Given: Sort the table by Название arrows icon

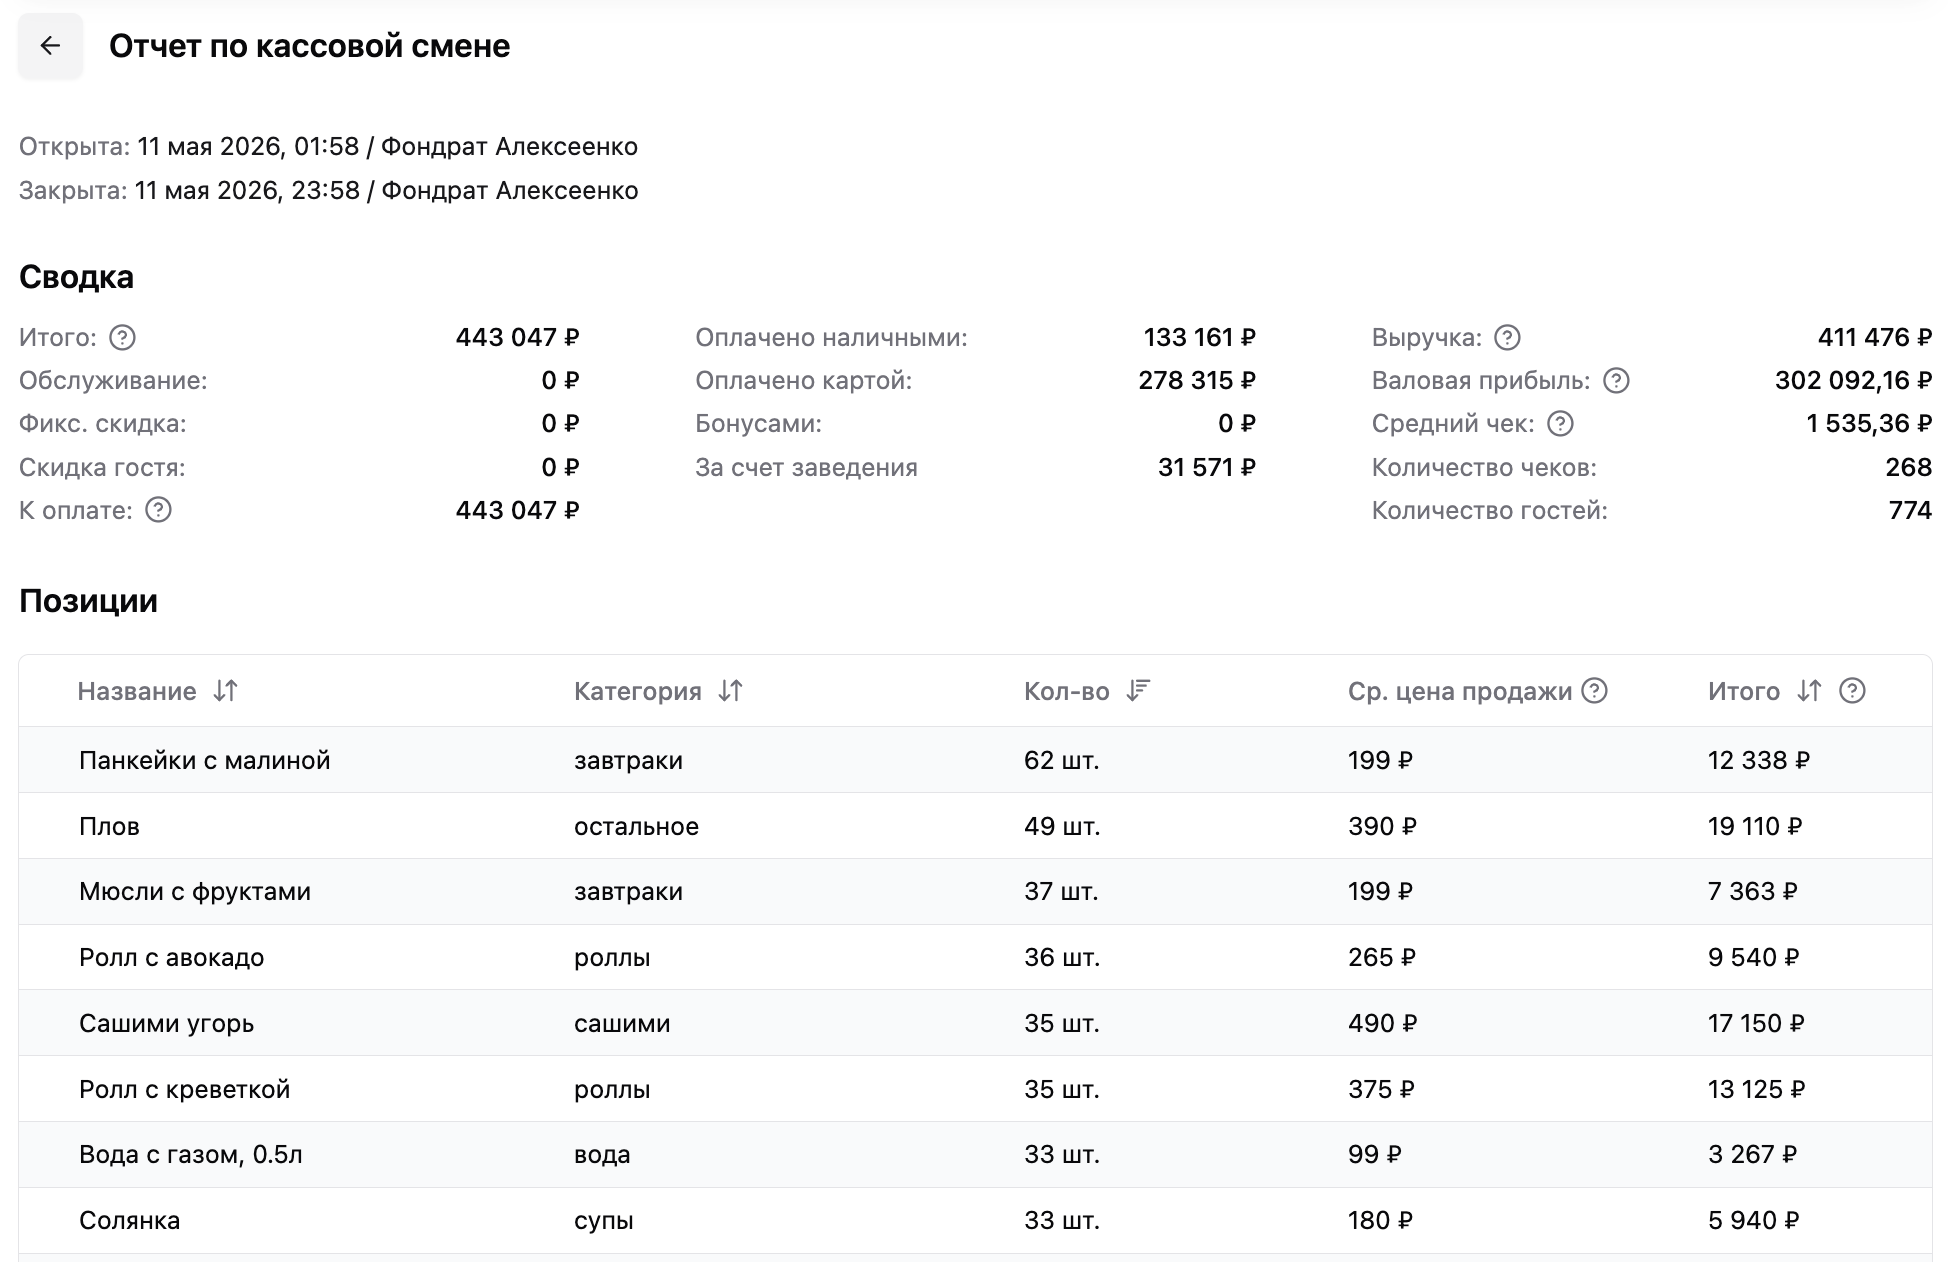Looking at the screenshot, I should click(x=225, y=691).
